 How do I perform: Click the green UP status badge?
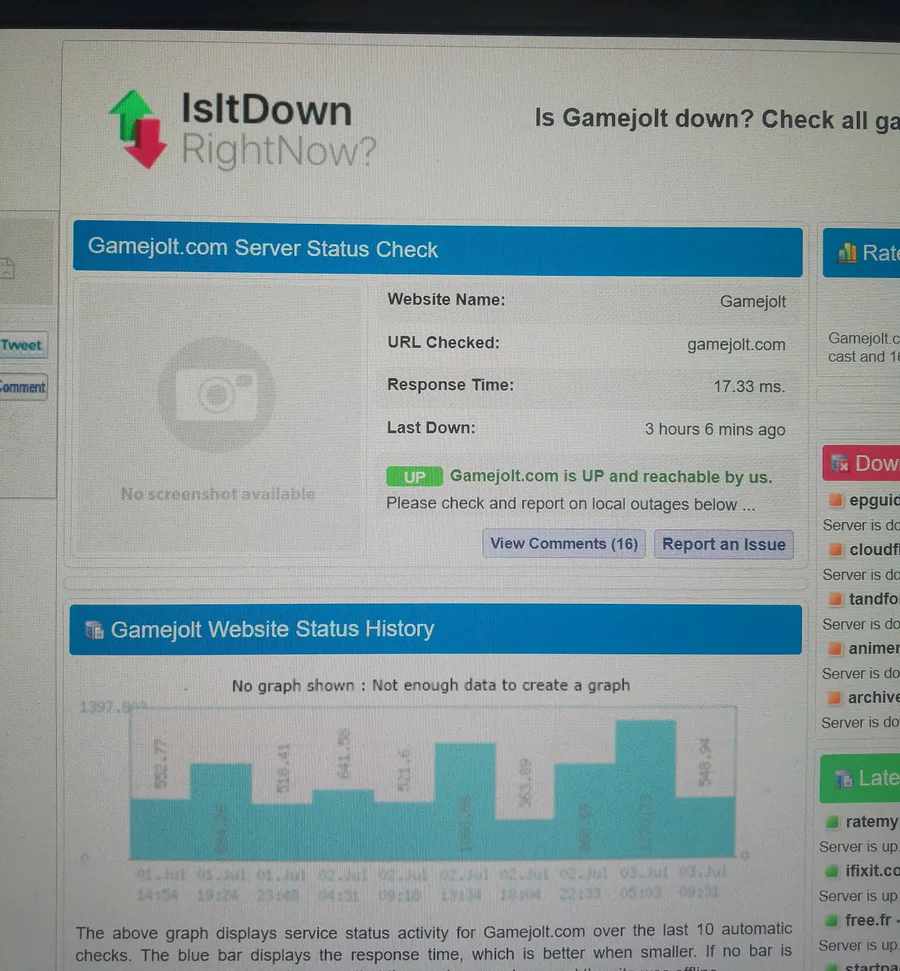tap(414, 477)
